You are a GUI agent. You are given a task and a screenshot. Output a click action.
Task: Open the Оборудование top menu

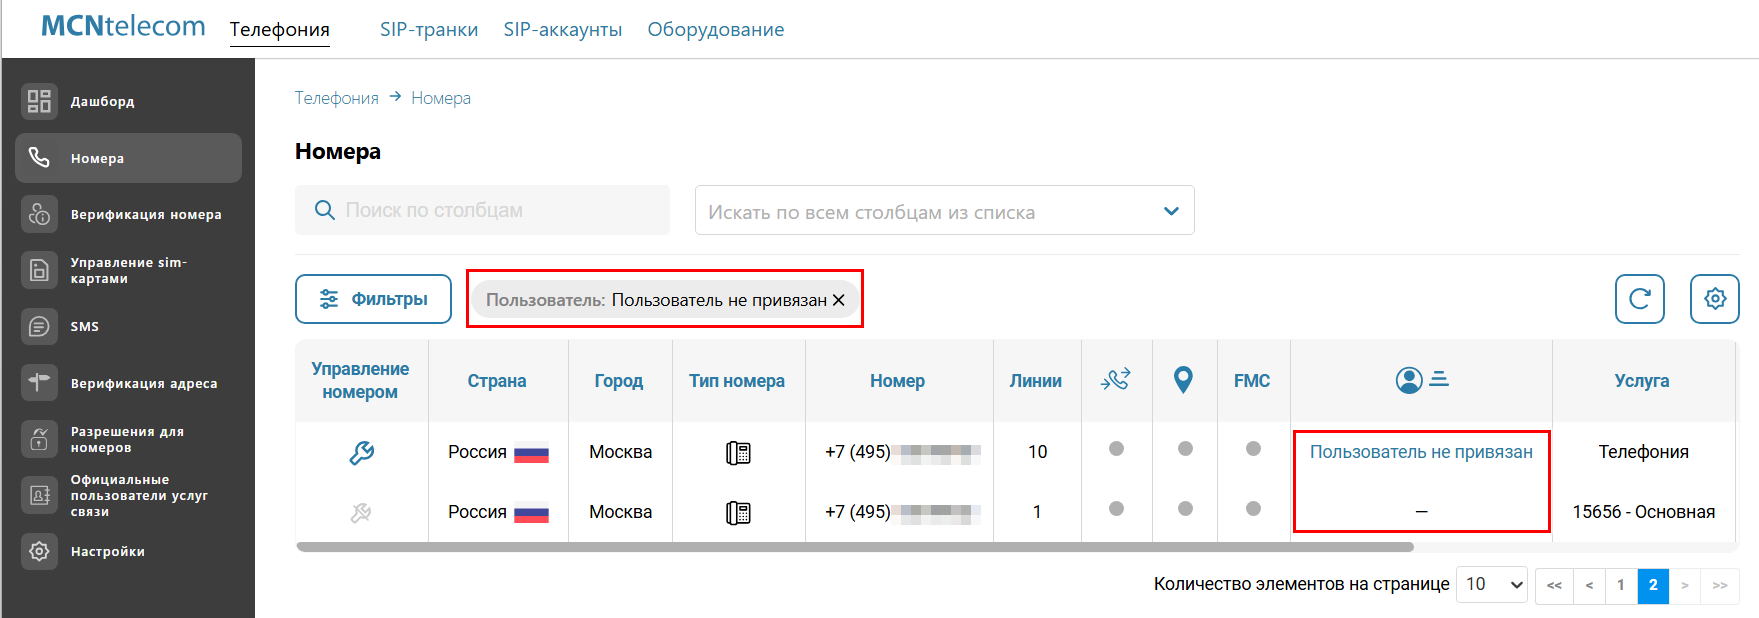click(x=716, y=29)
